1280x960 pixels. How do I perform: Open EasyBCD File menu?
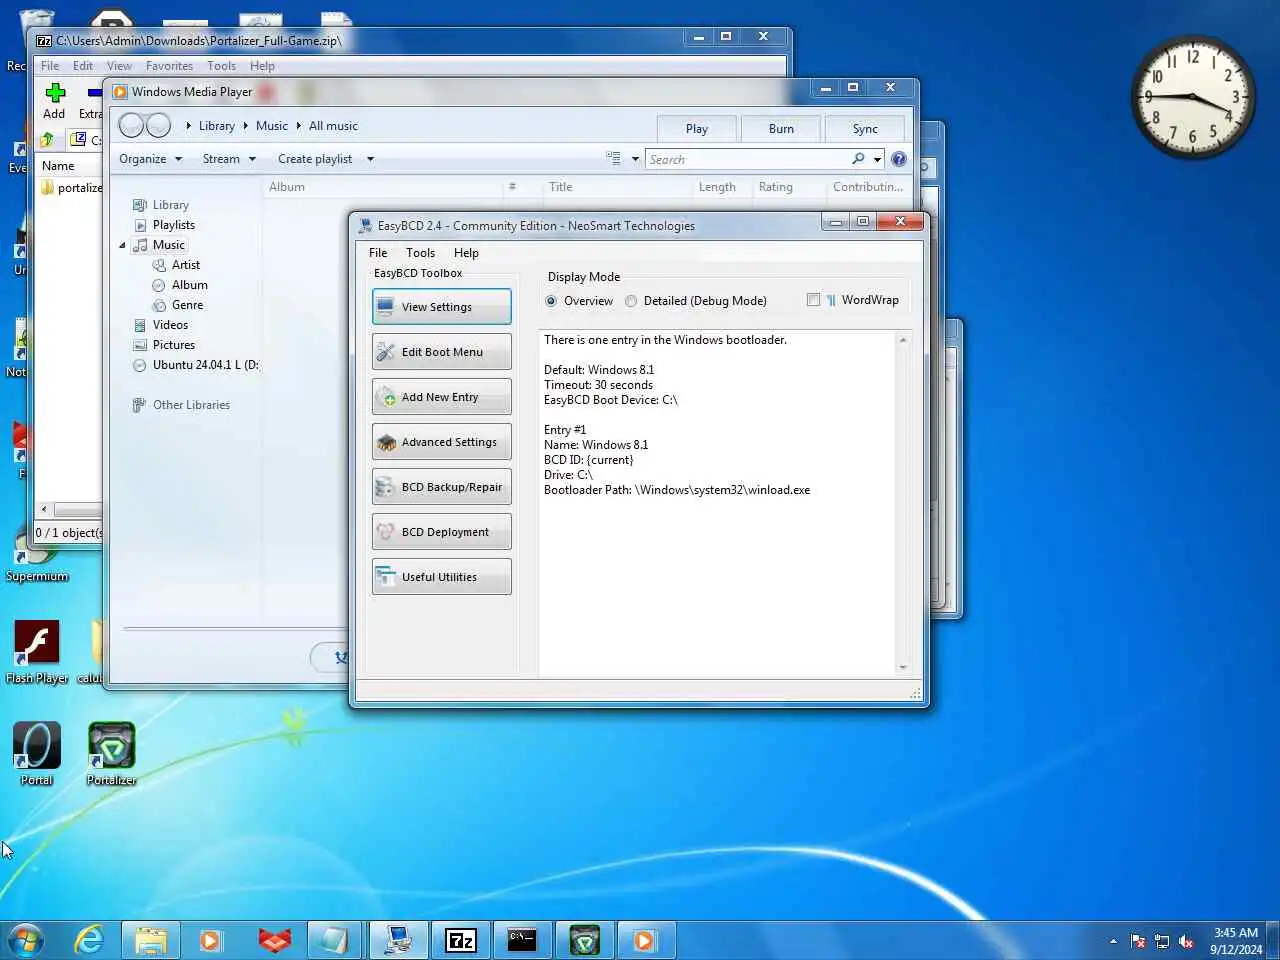tap(378, 253)
